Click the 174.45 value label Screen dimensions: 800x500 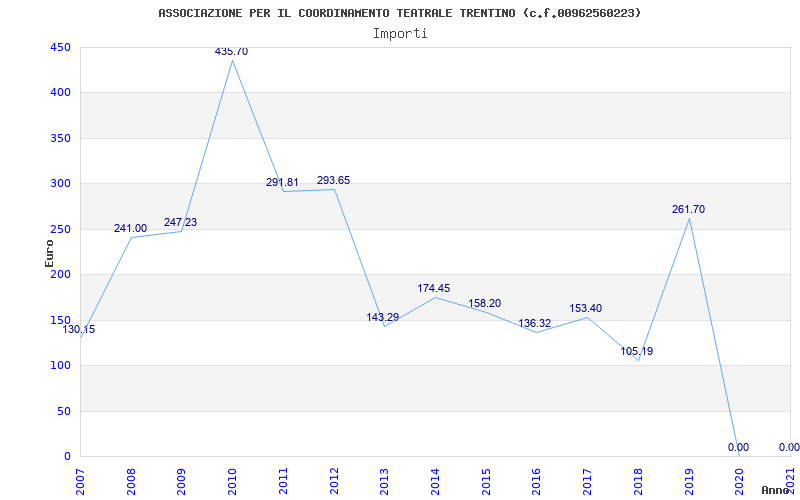[x=434, y=288]
